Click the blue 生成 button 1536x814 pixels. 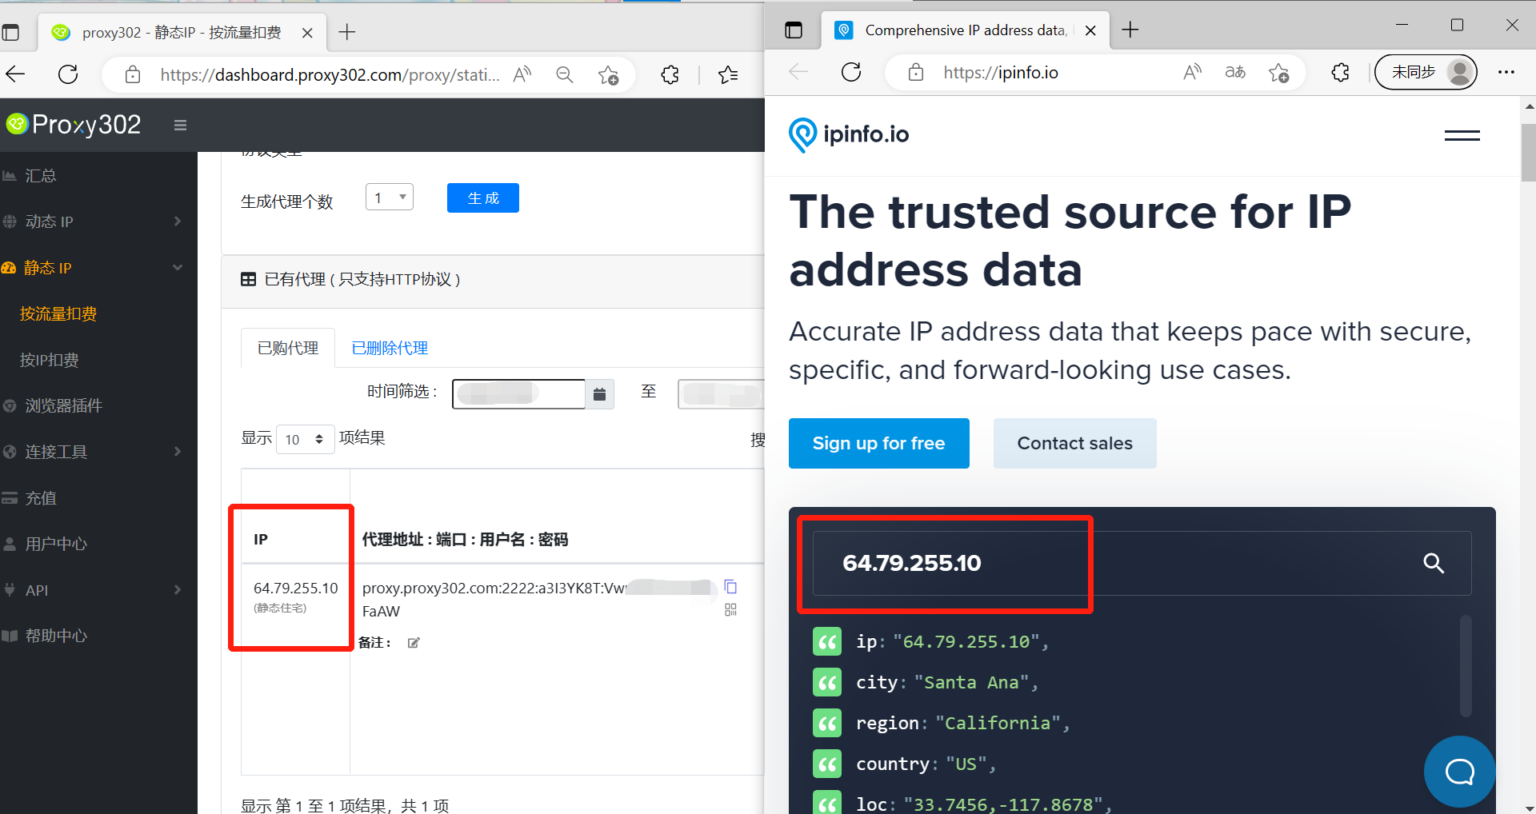(483, 197)
